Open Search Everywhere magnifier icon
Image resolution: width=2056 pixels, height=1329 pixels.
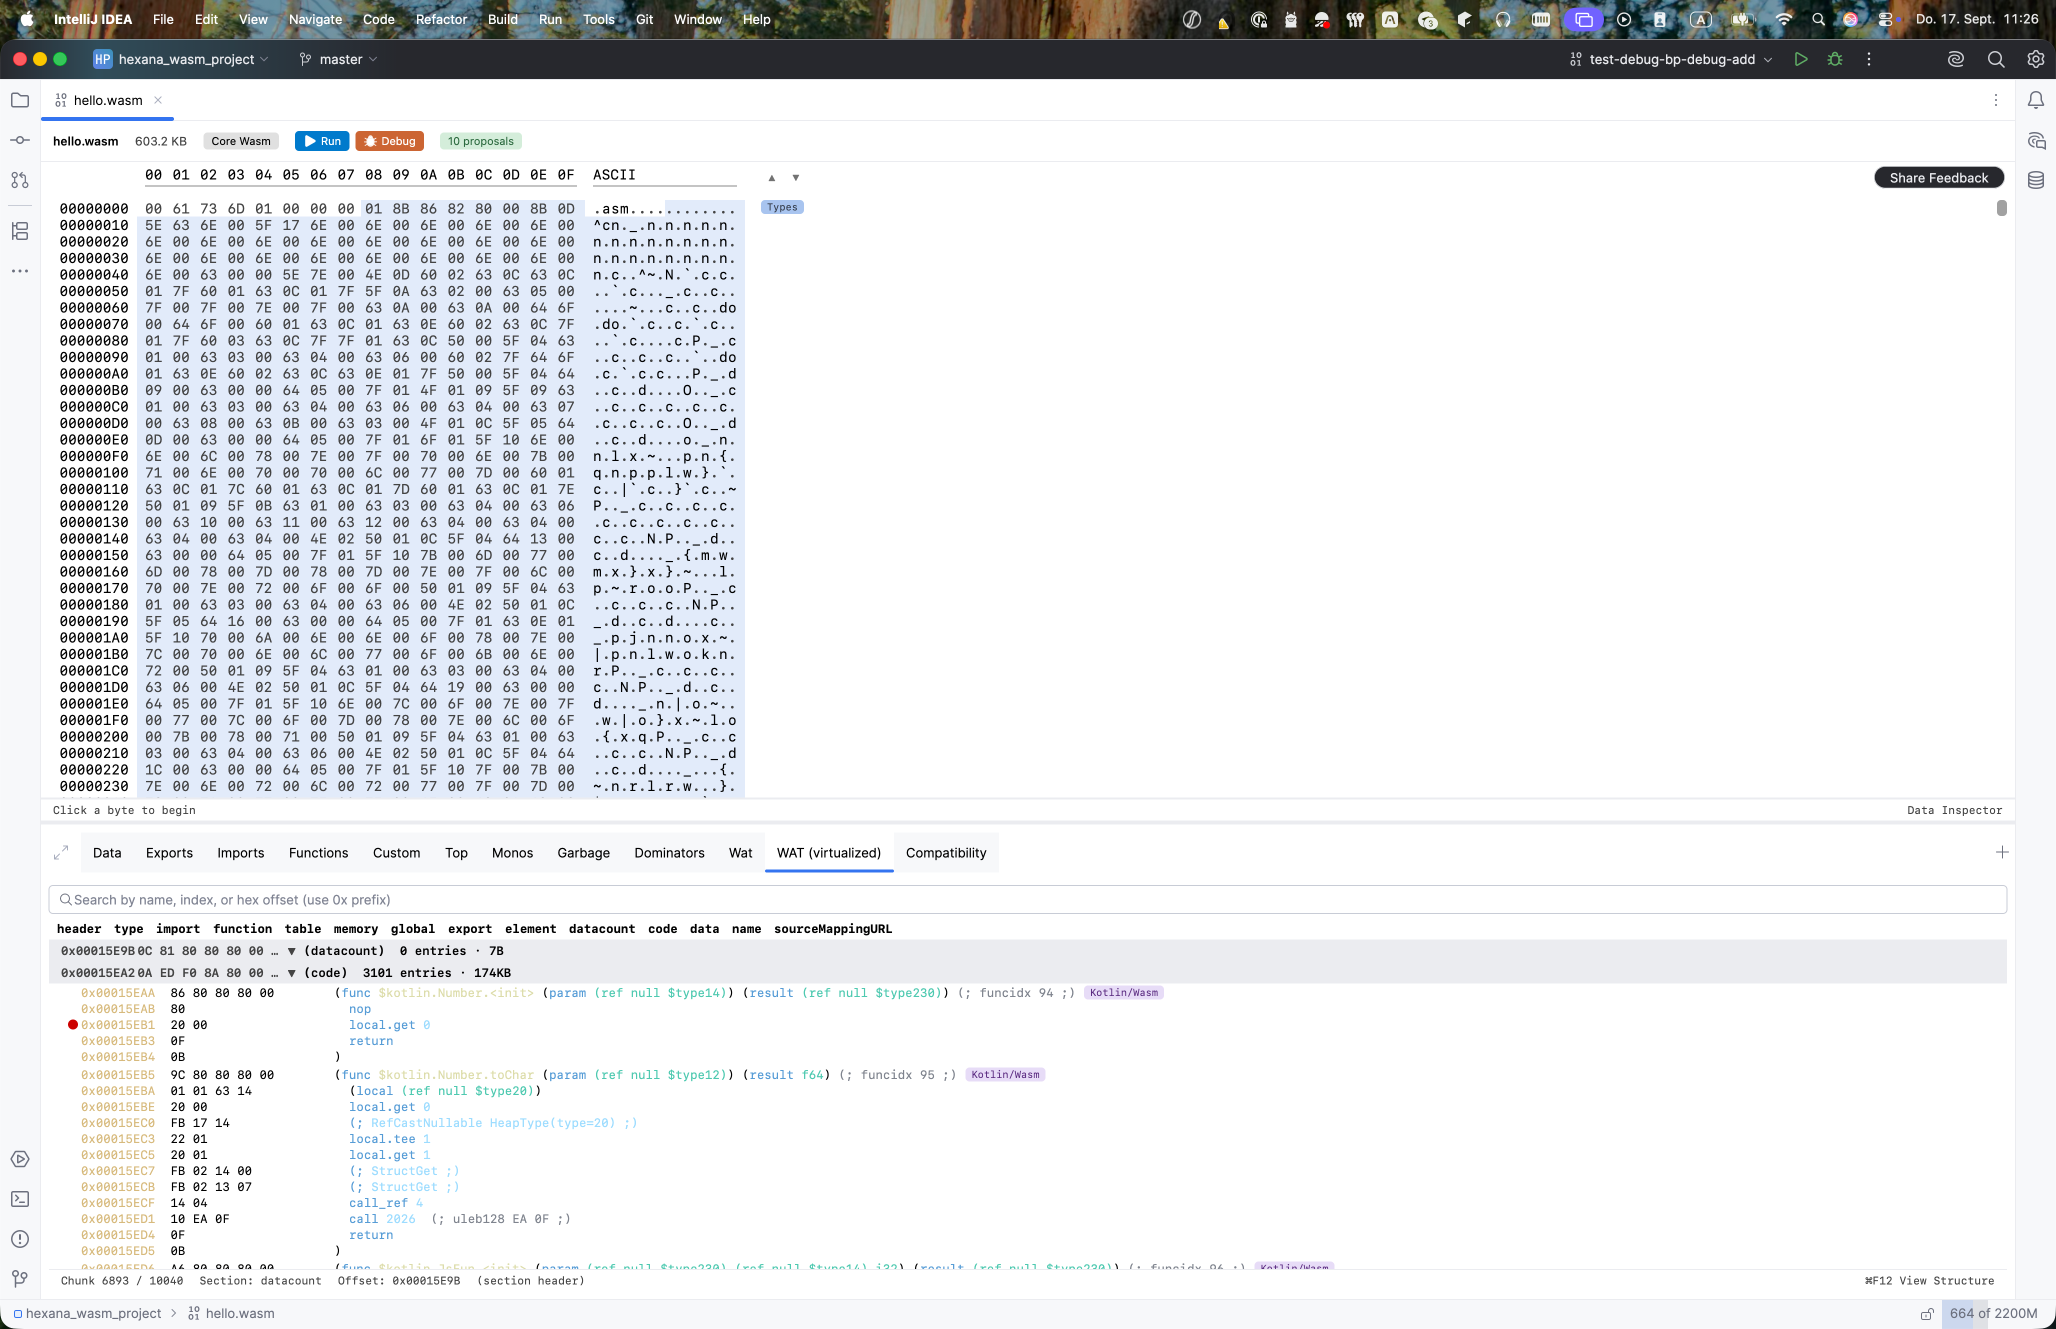[1996, 59]
